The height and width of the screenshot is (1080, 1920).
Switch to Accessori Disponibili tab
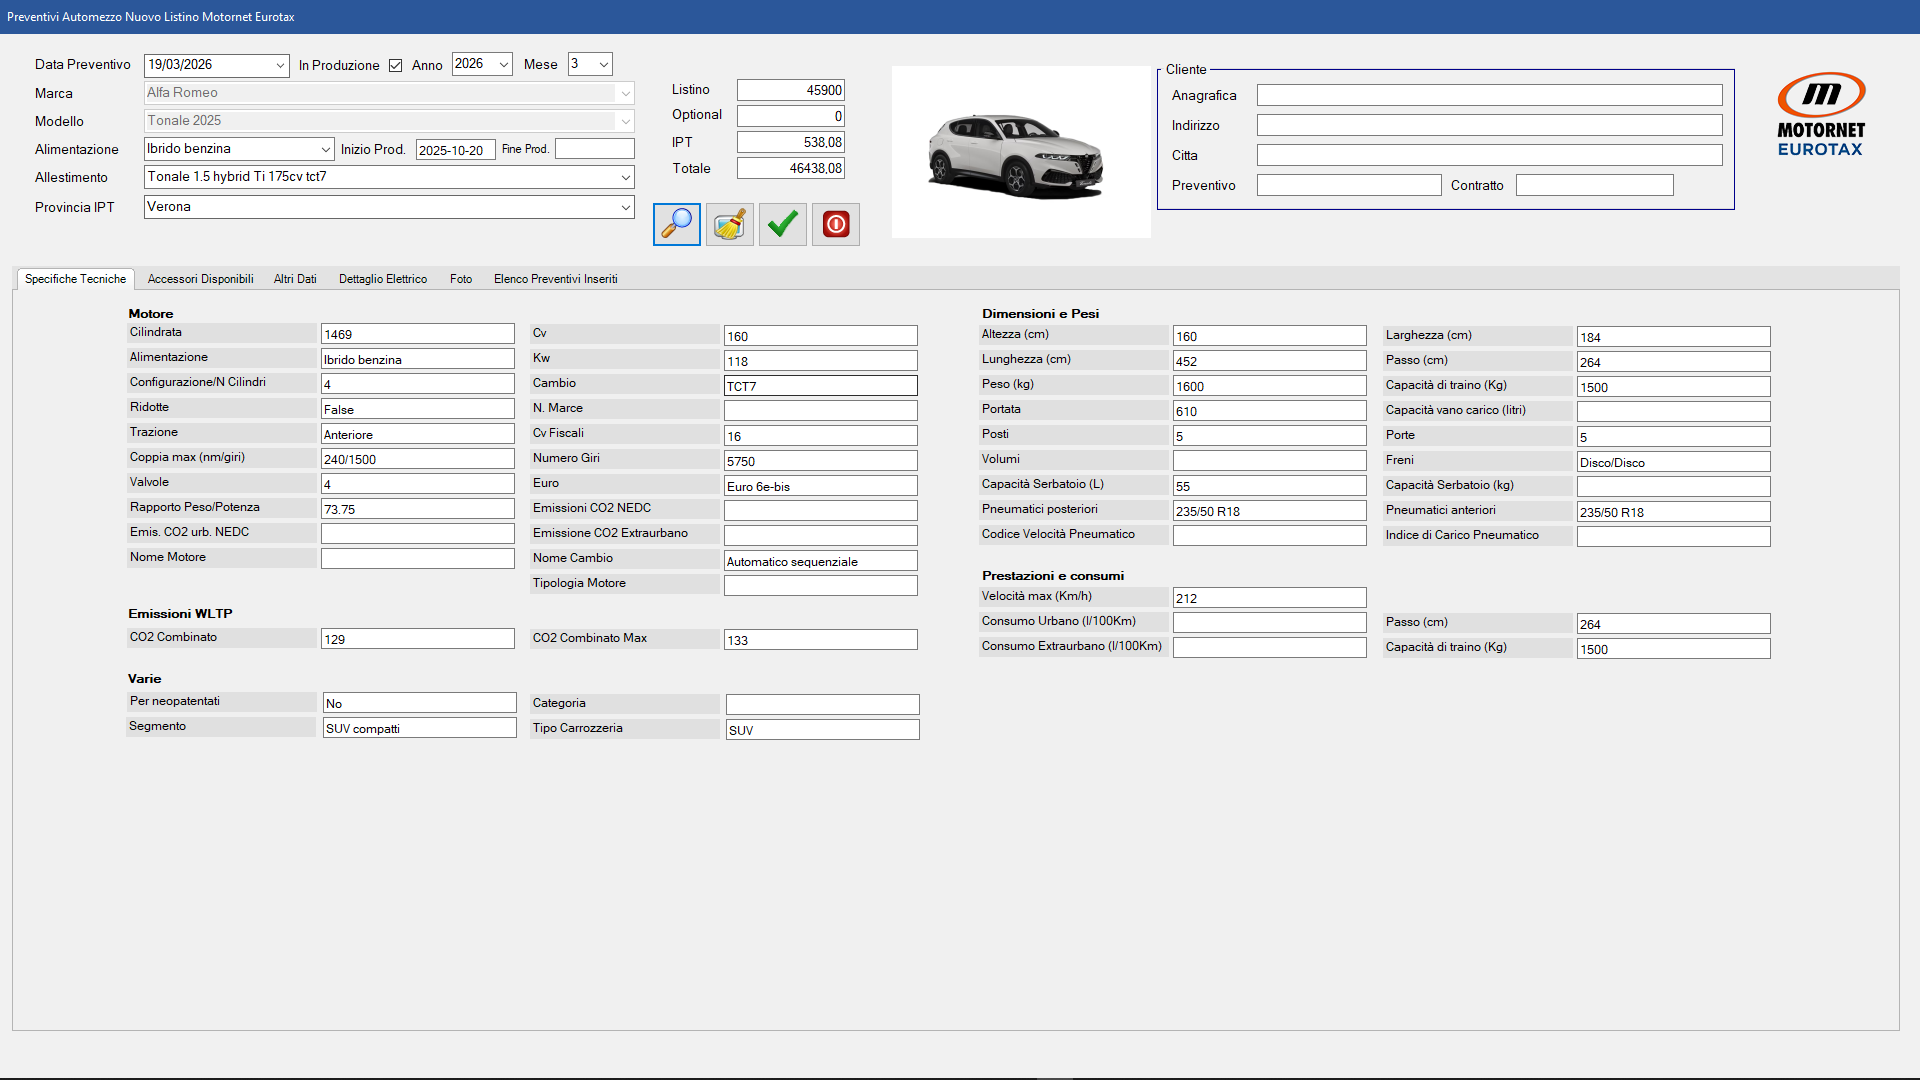click(200, 279)
